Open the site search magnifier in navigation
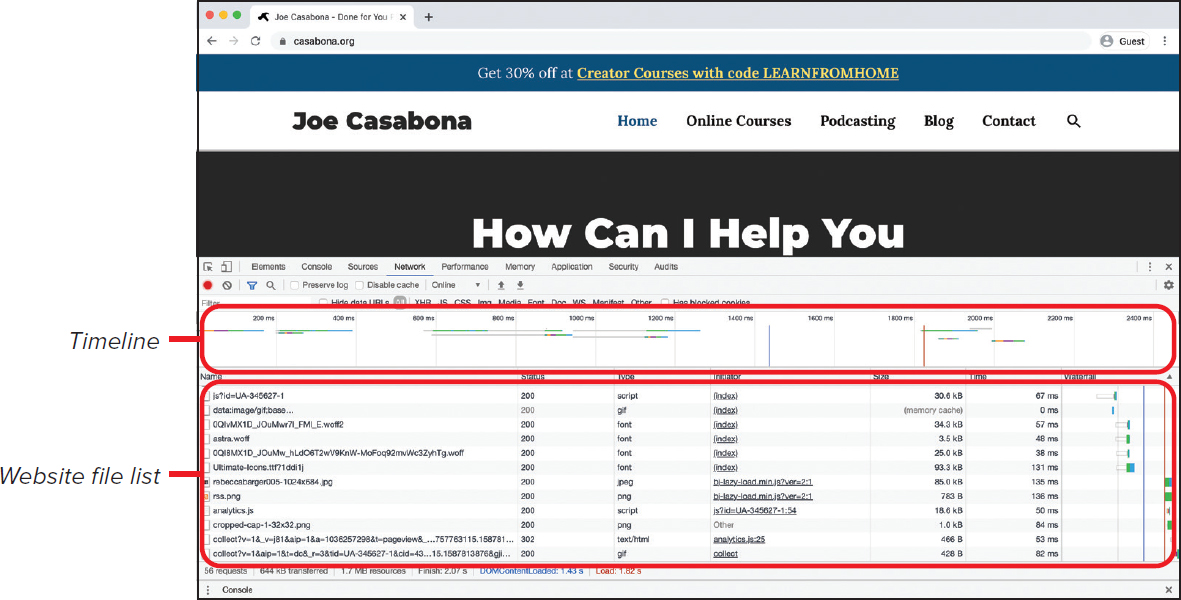The width and height of the screenshot is (1181, 600). (x=1074, y=121)
